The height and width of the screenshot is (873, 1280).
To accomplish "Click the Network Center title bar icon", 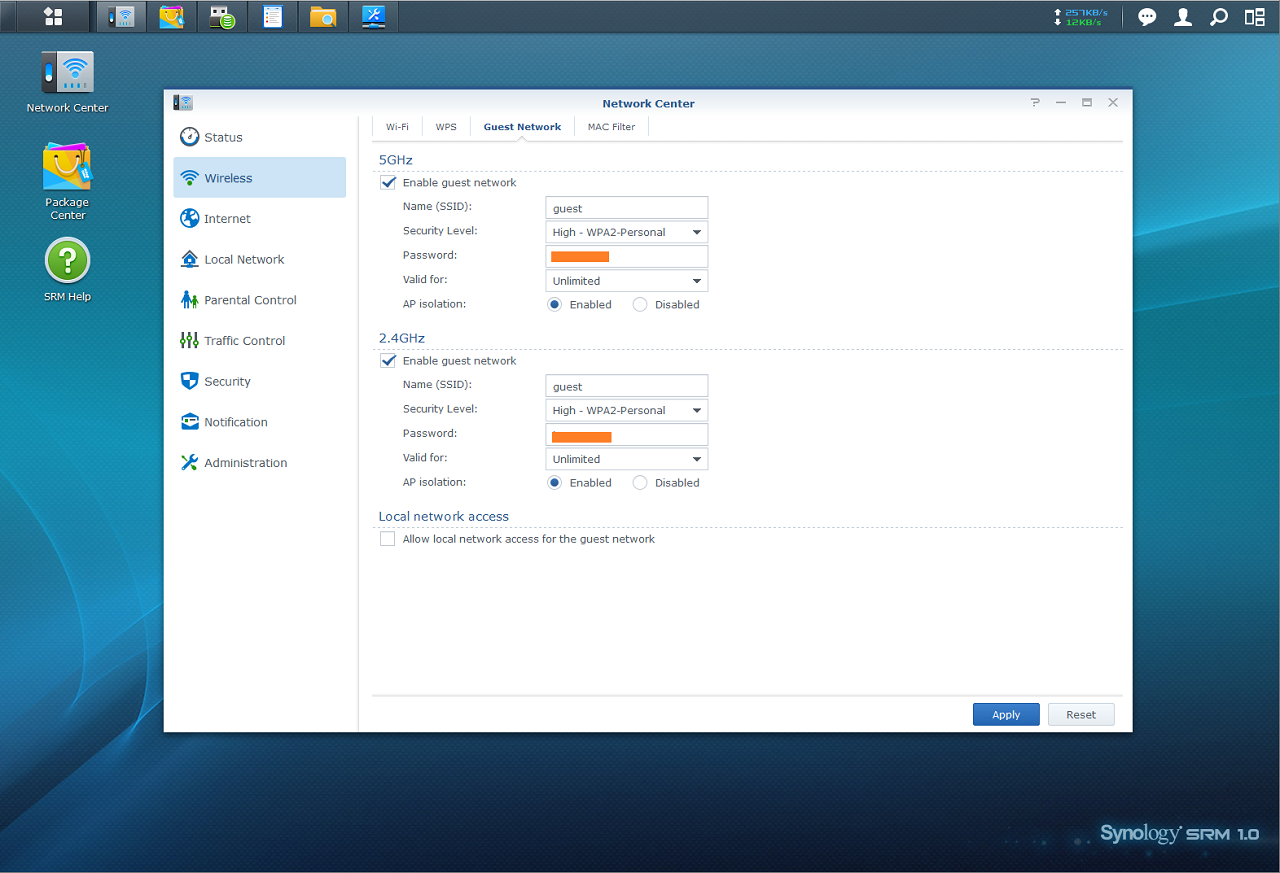I will pos(183,103).
